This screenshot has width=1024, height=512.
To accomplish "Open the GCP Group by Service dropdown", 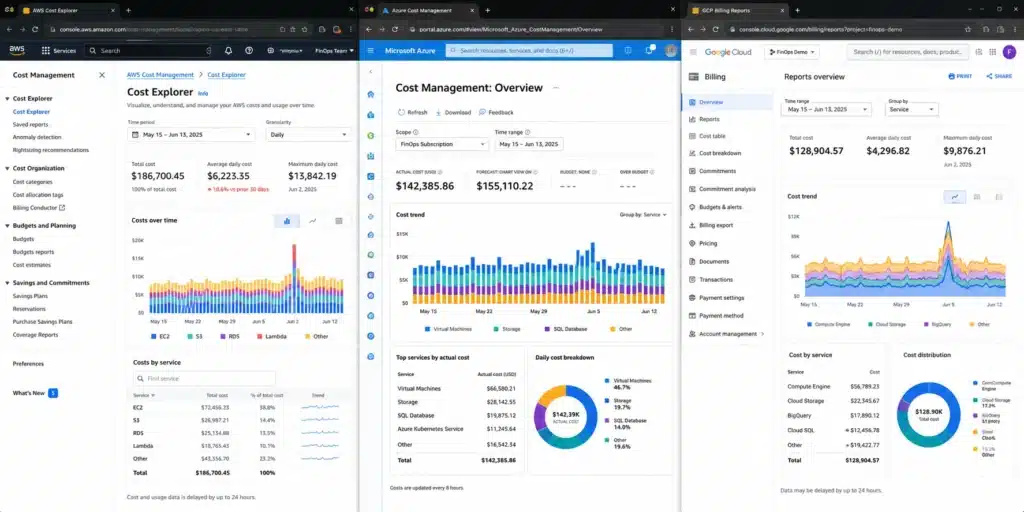I will pyautogui.click(x=912, y=110).
